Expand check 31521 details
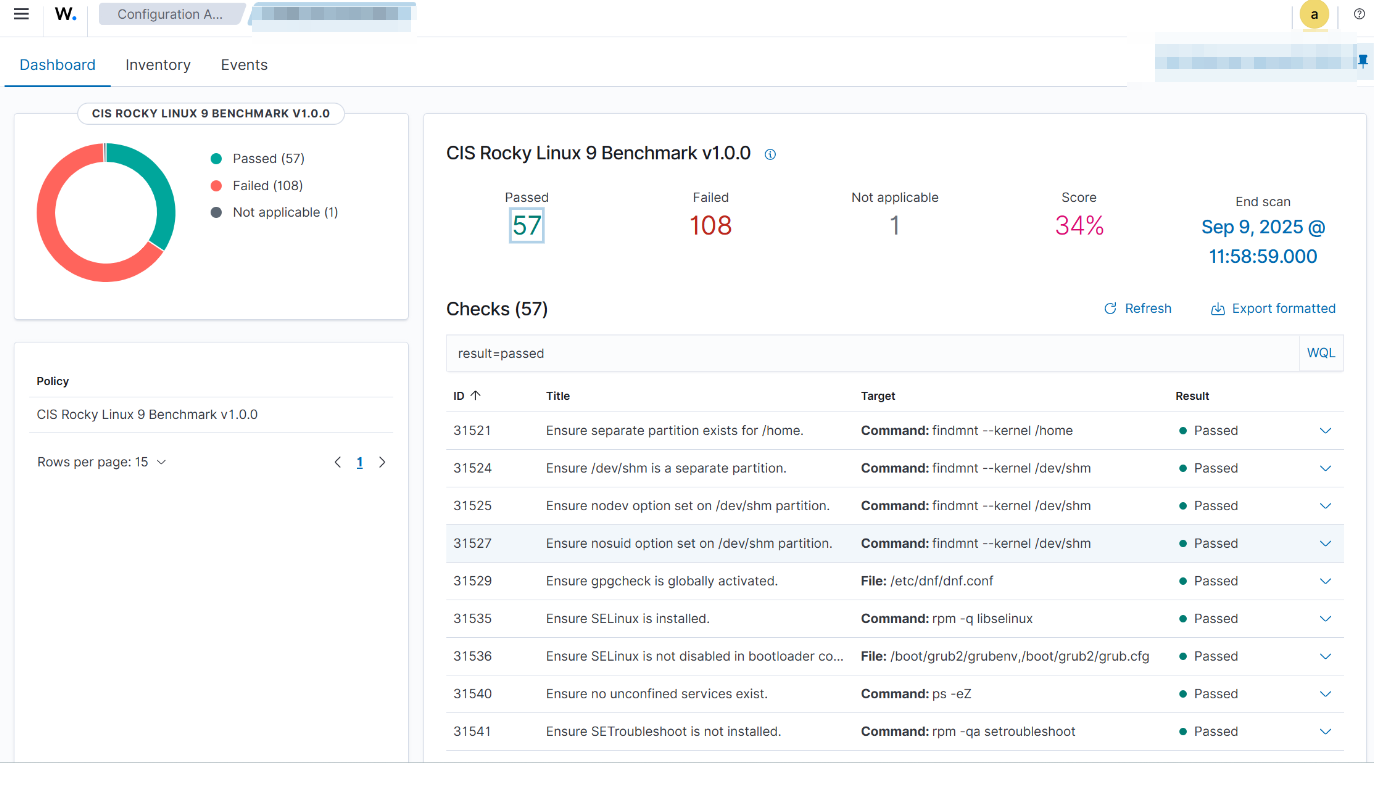 point(1325,431)
